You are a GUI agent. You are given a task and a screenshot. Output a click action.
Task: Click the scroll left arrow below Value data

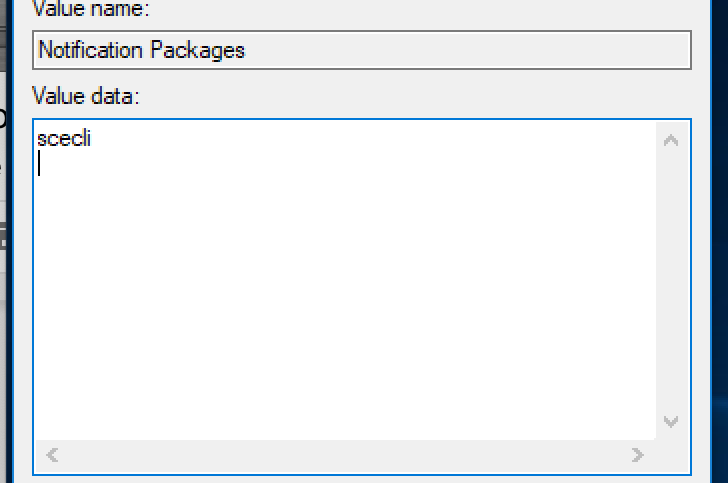[52, 455]
